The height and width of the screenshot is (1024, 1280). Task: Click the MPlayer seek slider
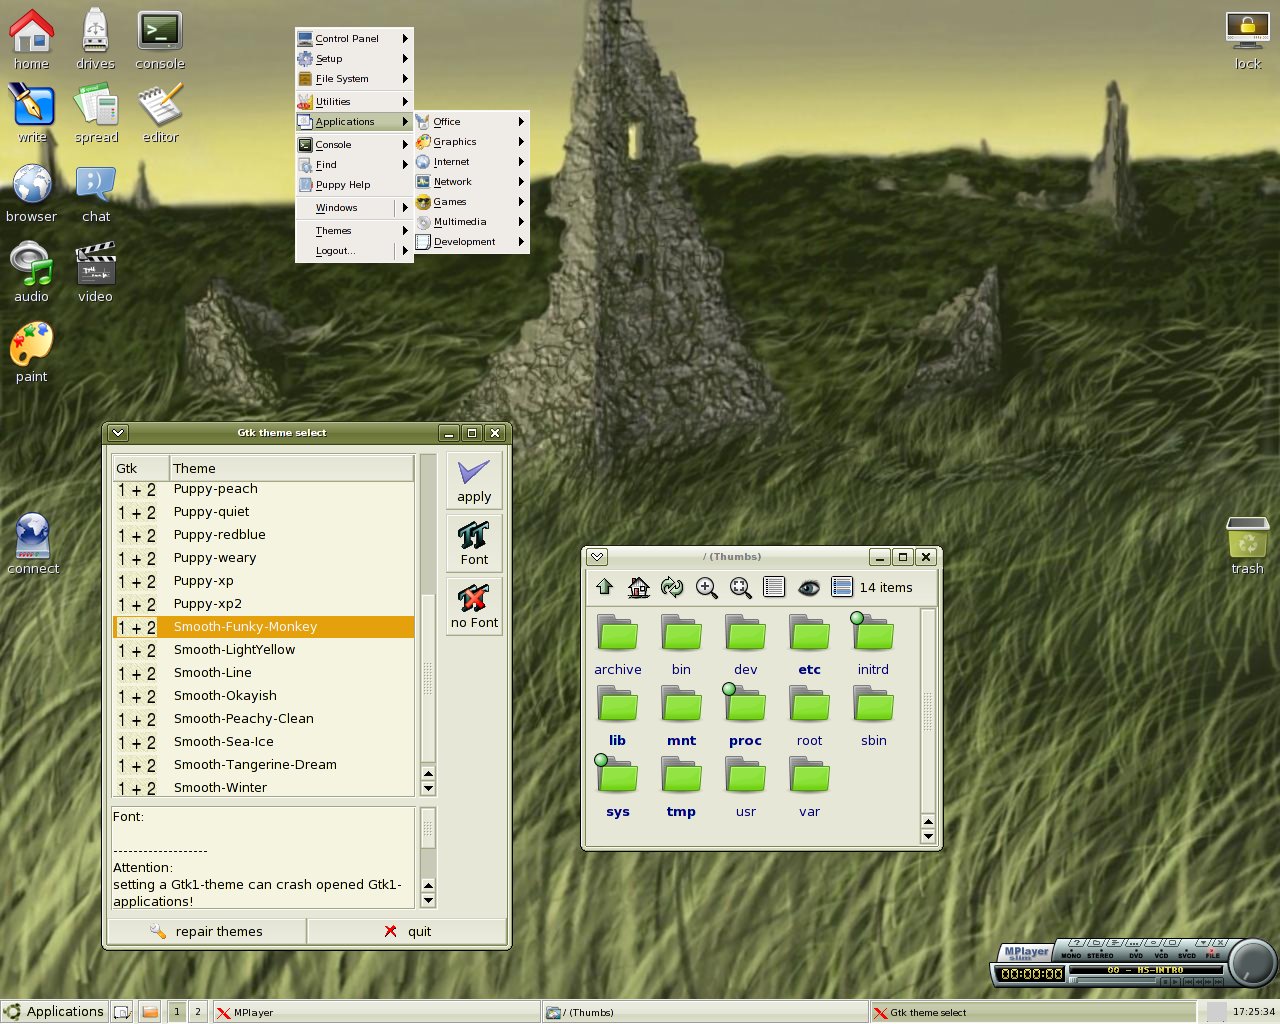(x=1112, y=980)
